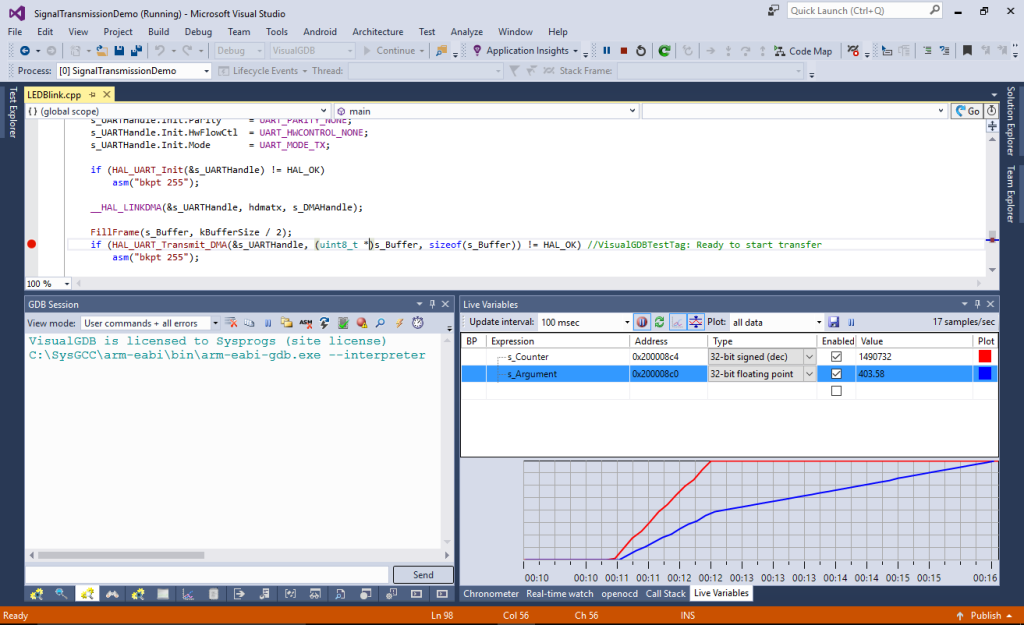Click the red ball warning icon in GDB Session
This screenshot has width=1024, height=625.
[362, 323]
